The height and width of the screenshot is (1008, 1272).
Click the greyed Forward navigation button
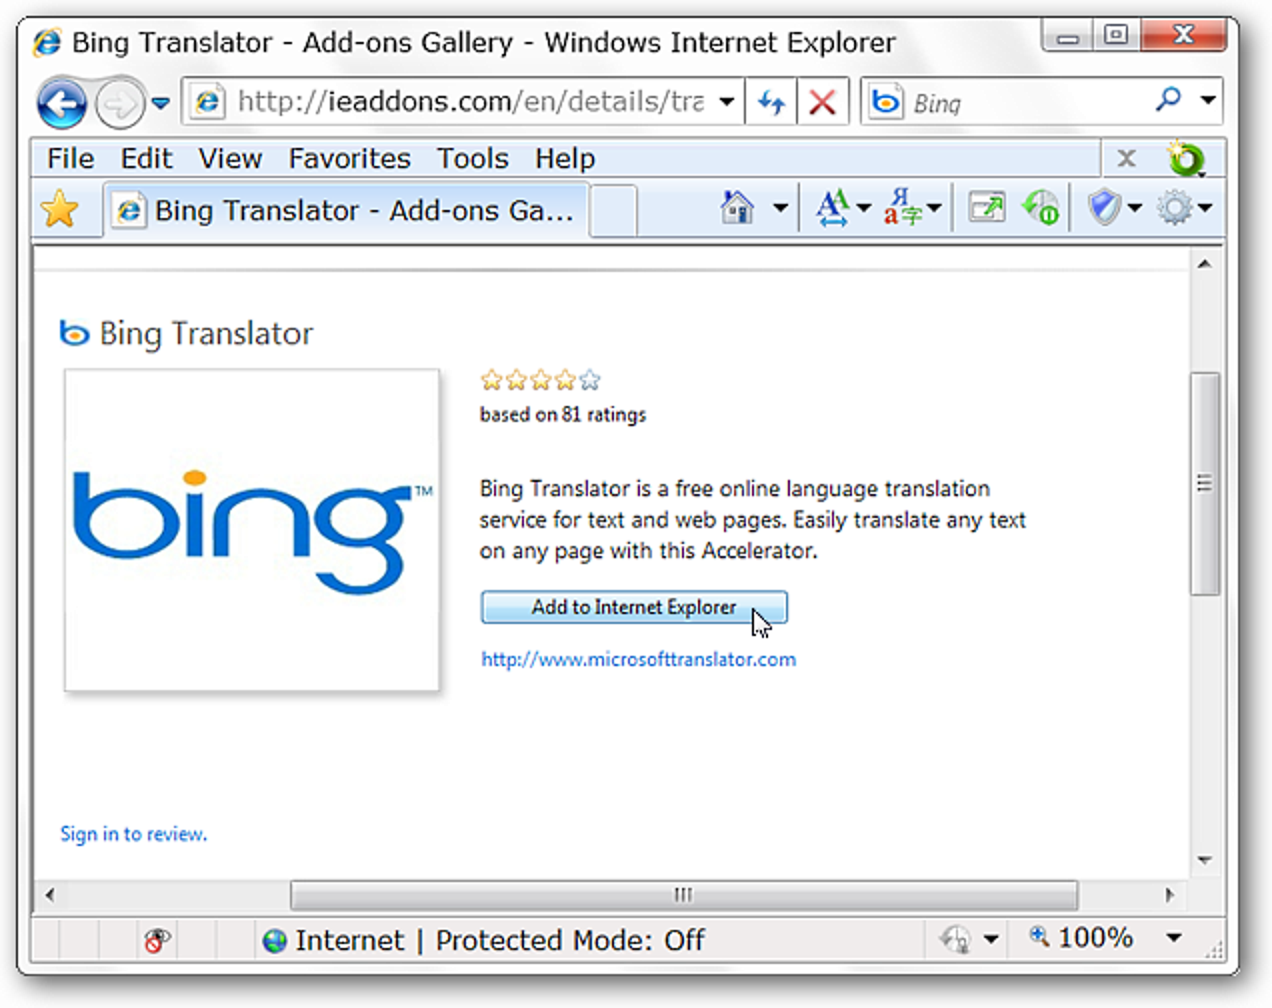pos(119,103)
